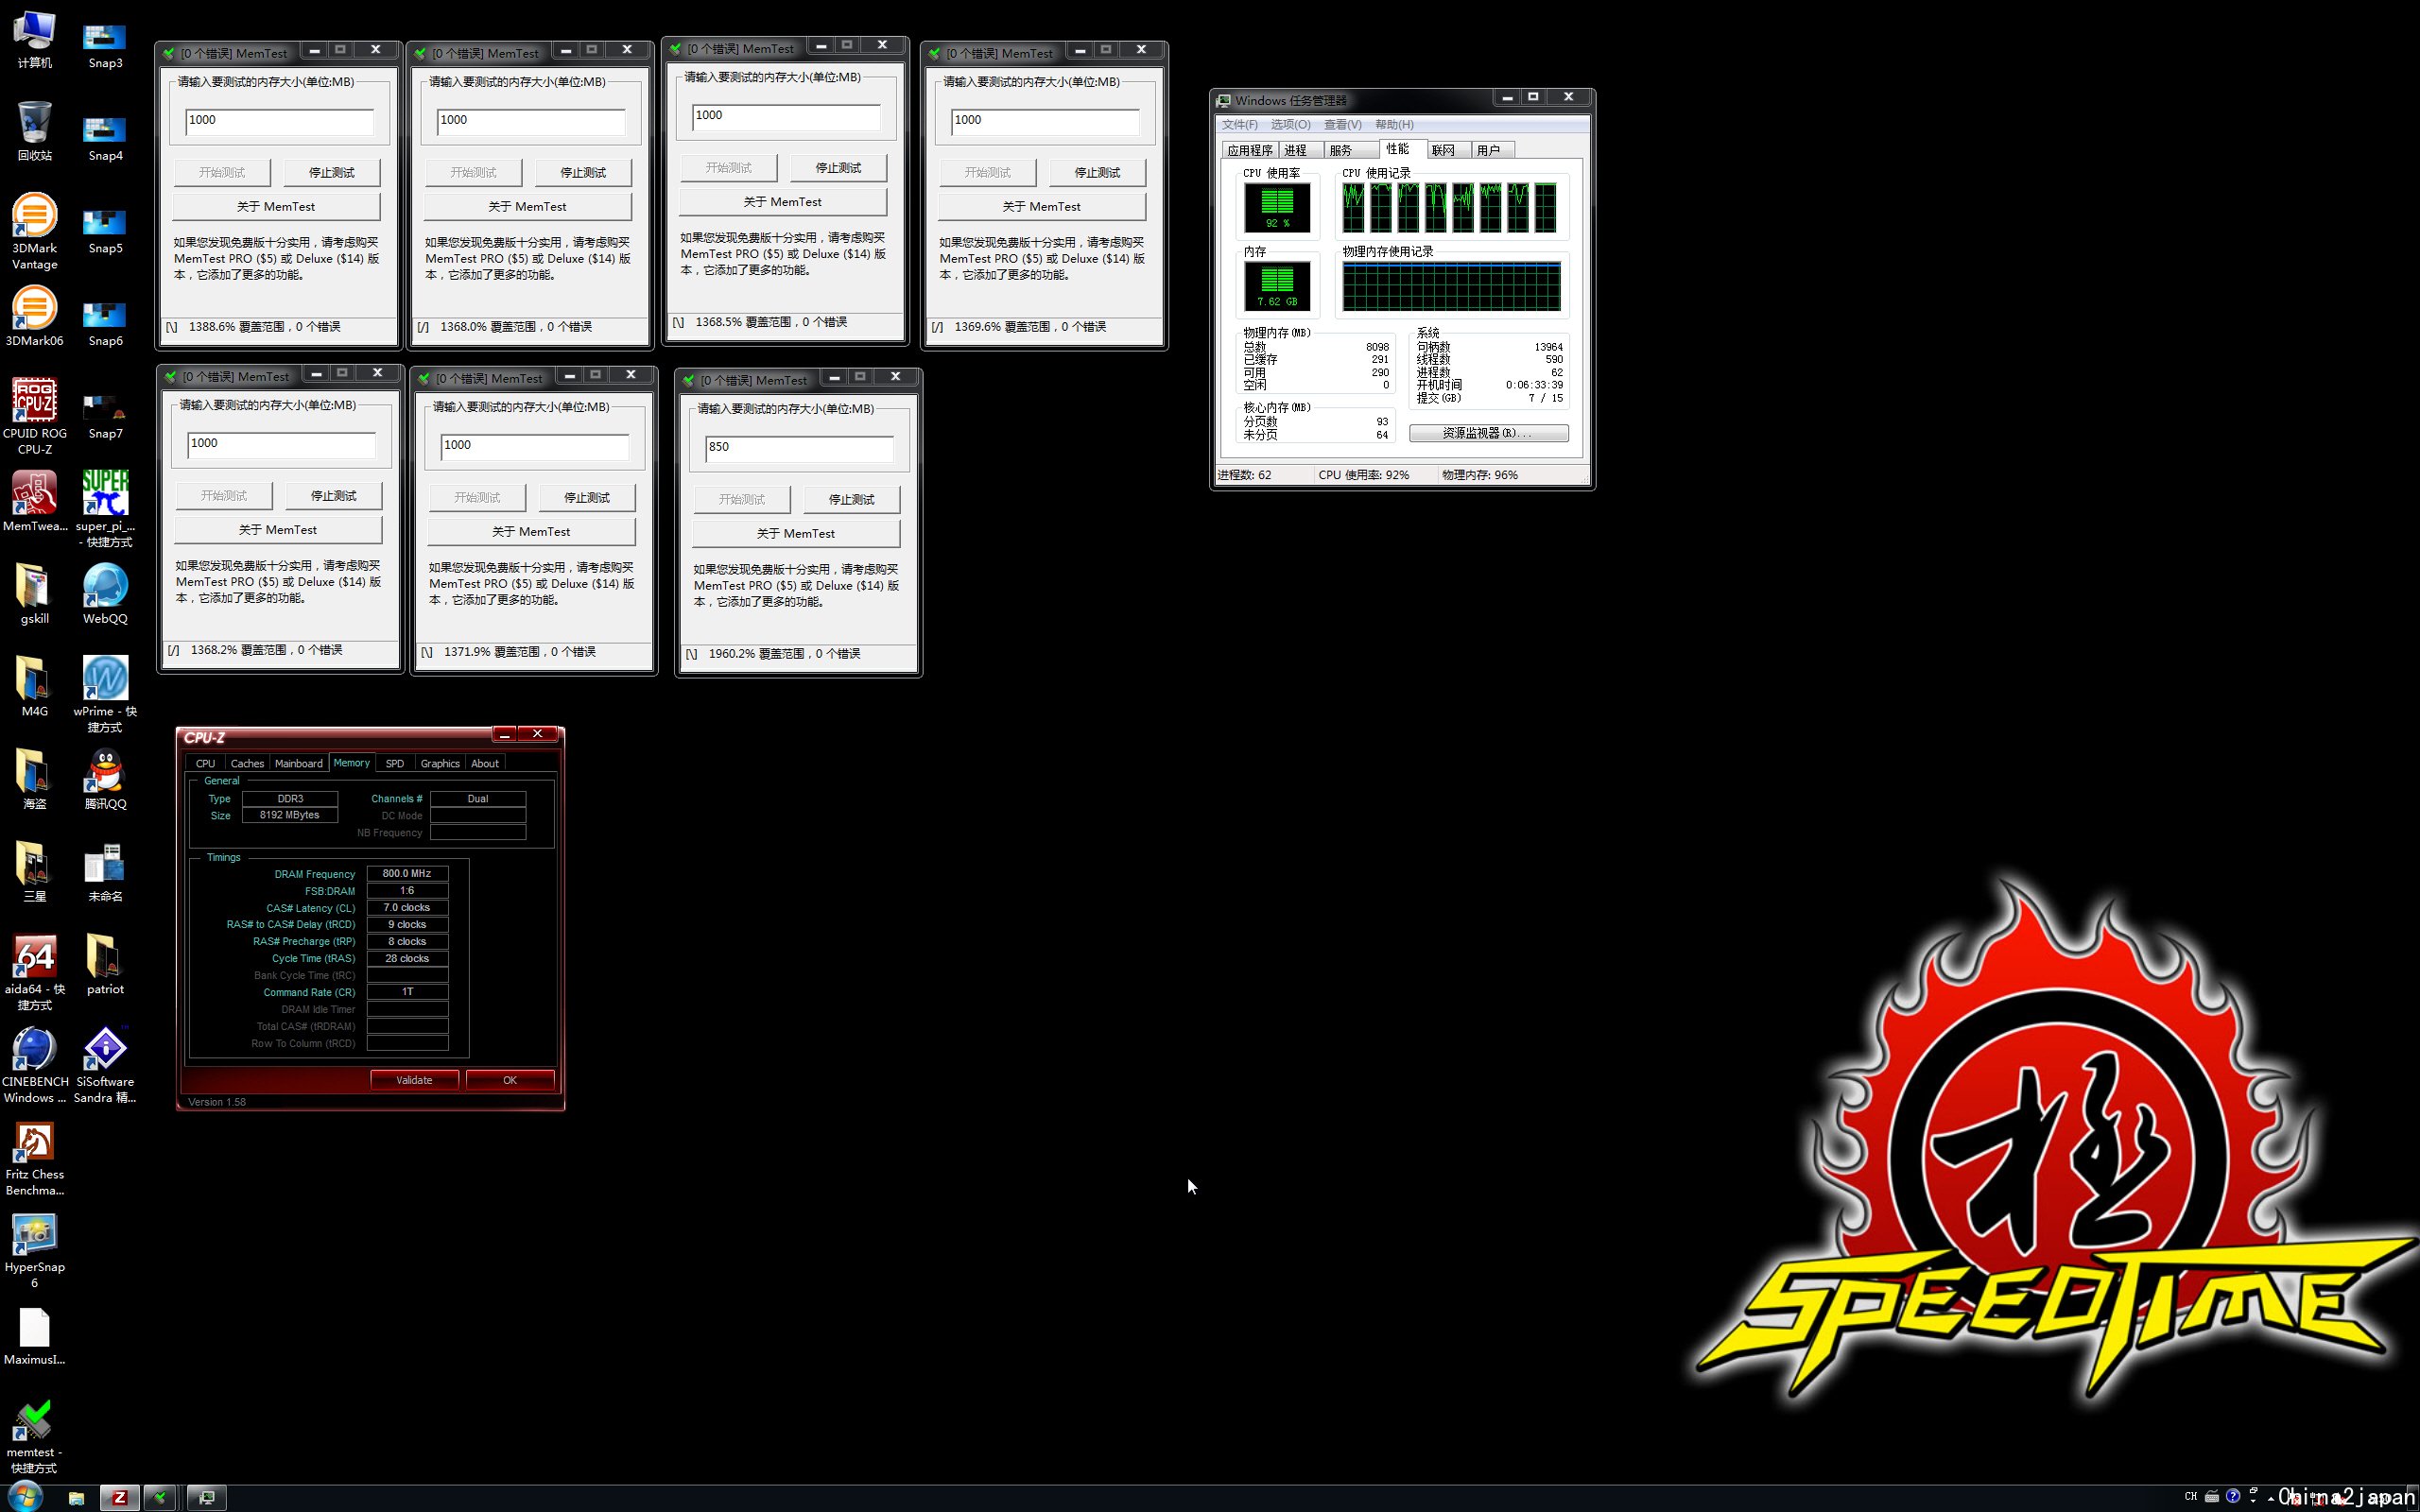Activate the MemTest taskbar button
2420x1512 pixels.
click(160, 1497)
